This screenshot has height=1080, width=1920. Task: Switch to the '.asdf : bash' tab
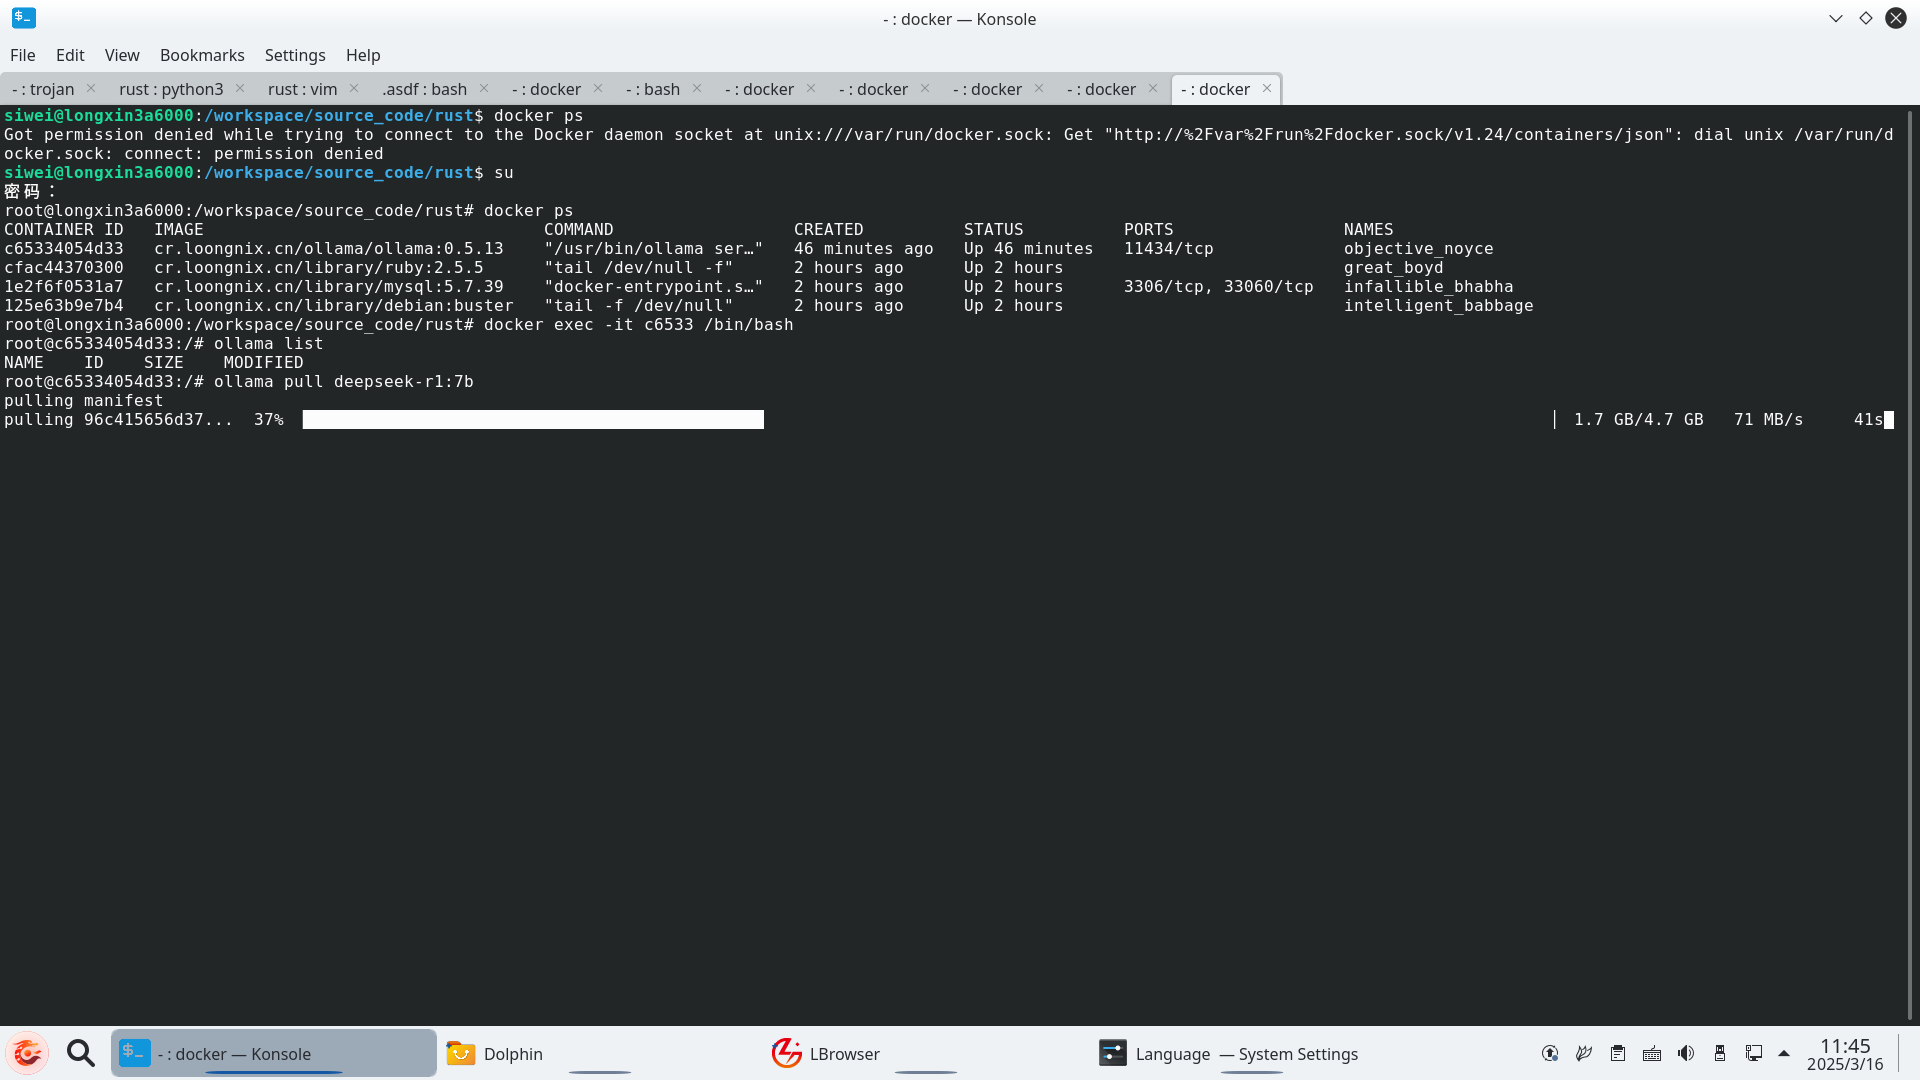coord(424,89)
